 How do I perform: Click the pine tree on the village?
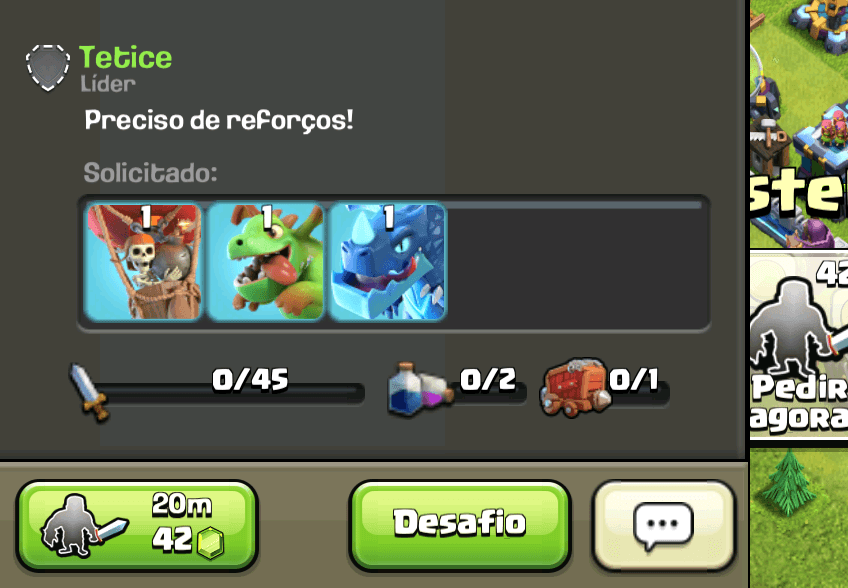point(790,483)
